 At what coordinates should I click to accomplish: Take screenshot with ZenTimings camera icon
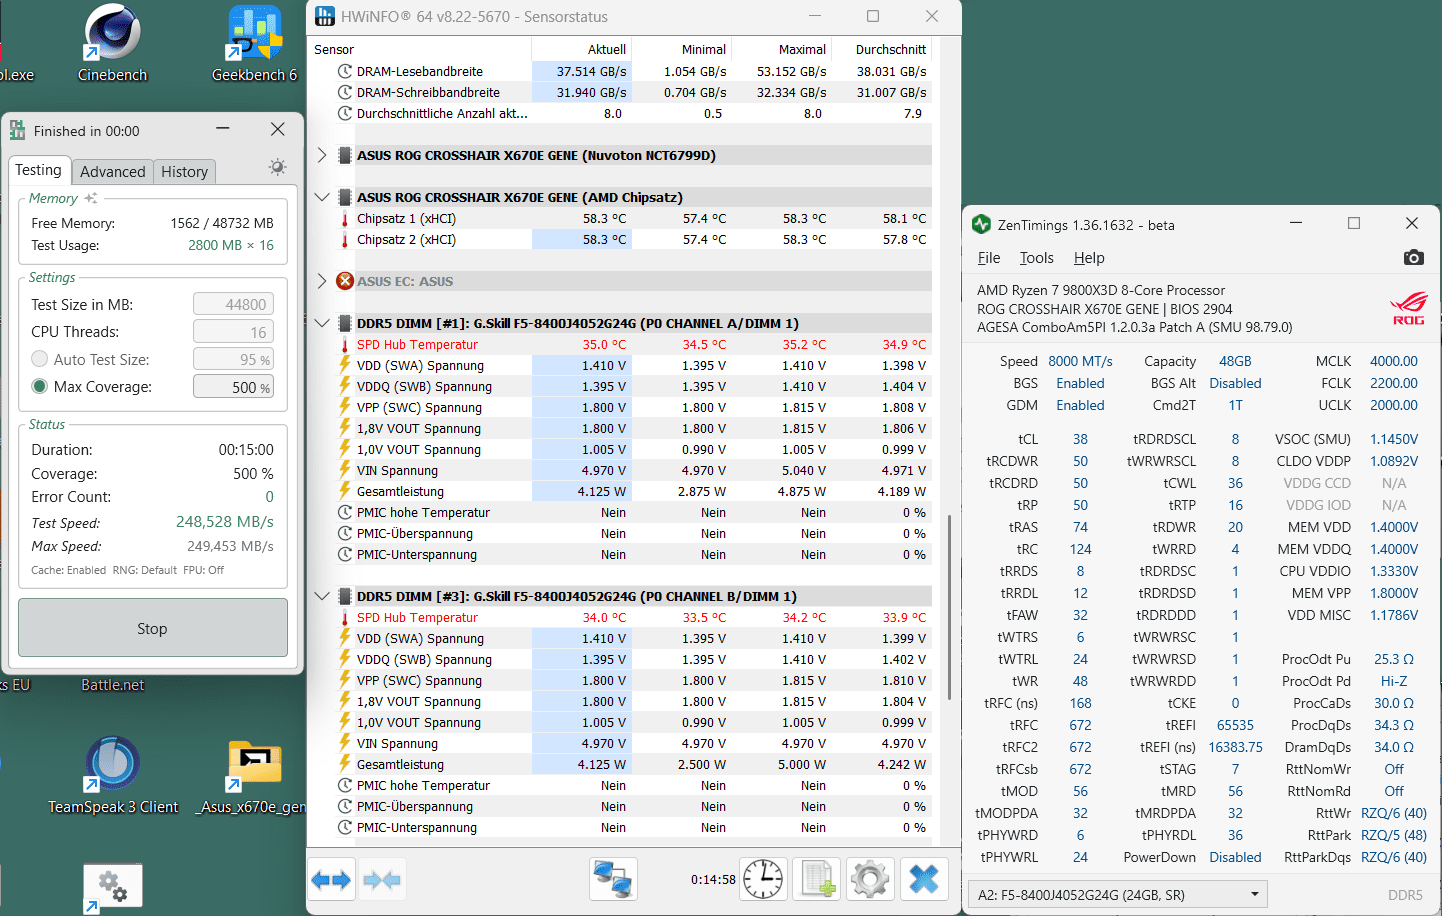pos(1413,258)
